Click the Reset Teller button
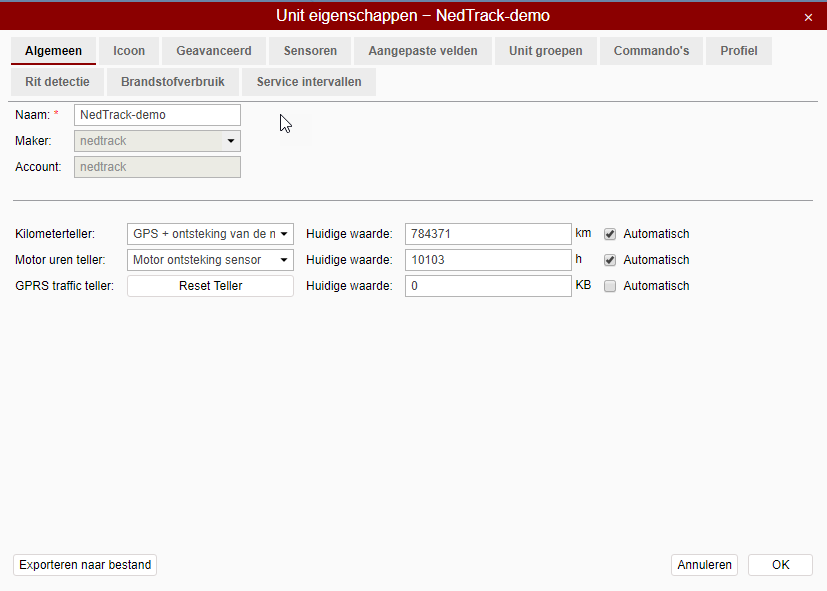The height and width of the screenshot is (591, 827). pos(210,286)
